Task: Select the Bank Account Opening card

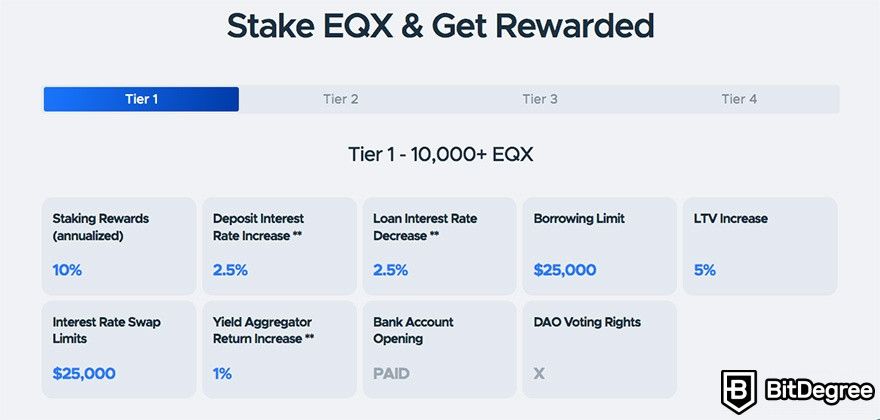Action: click(x=439, y=349)
